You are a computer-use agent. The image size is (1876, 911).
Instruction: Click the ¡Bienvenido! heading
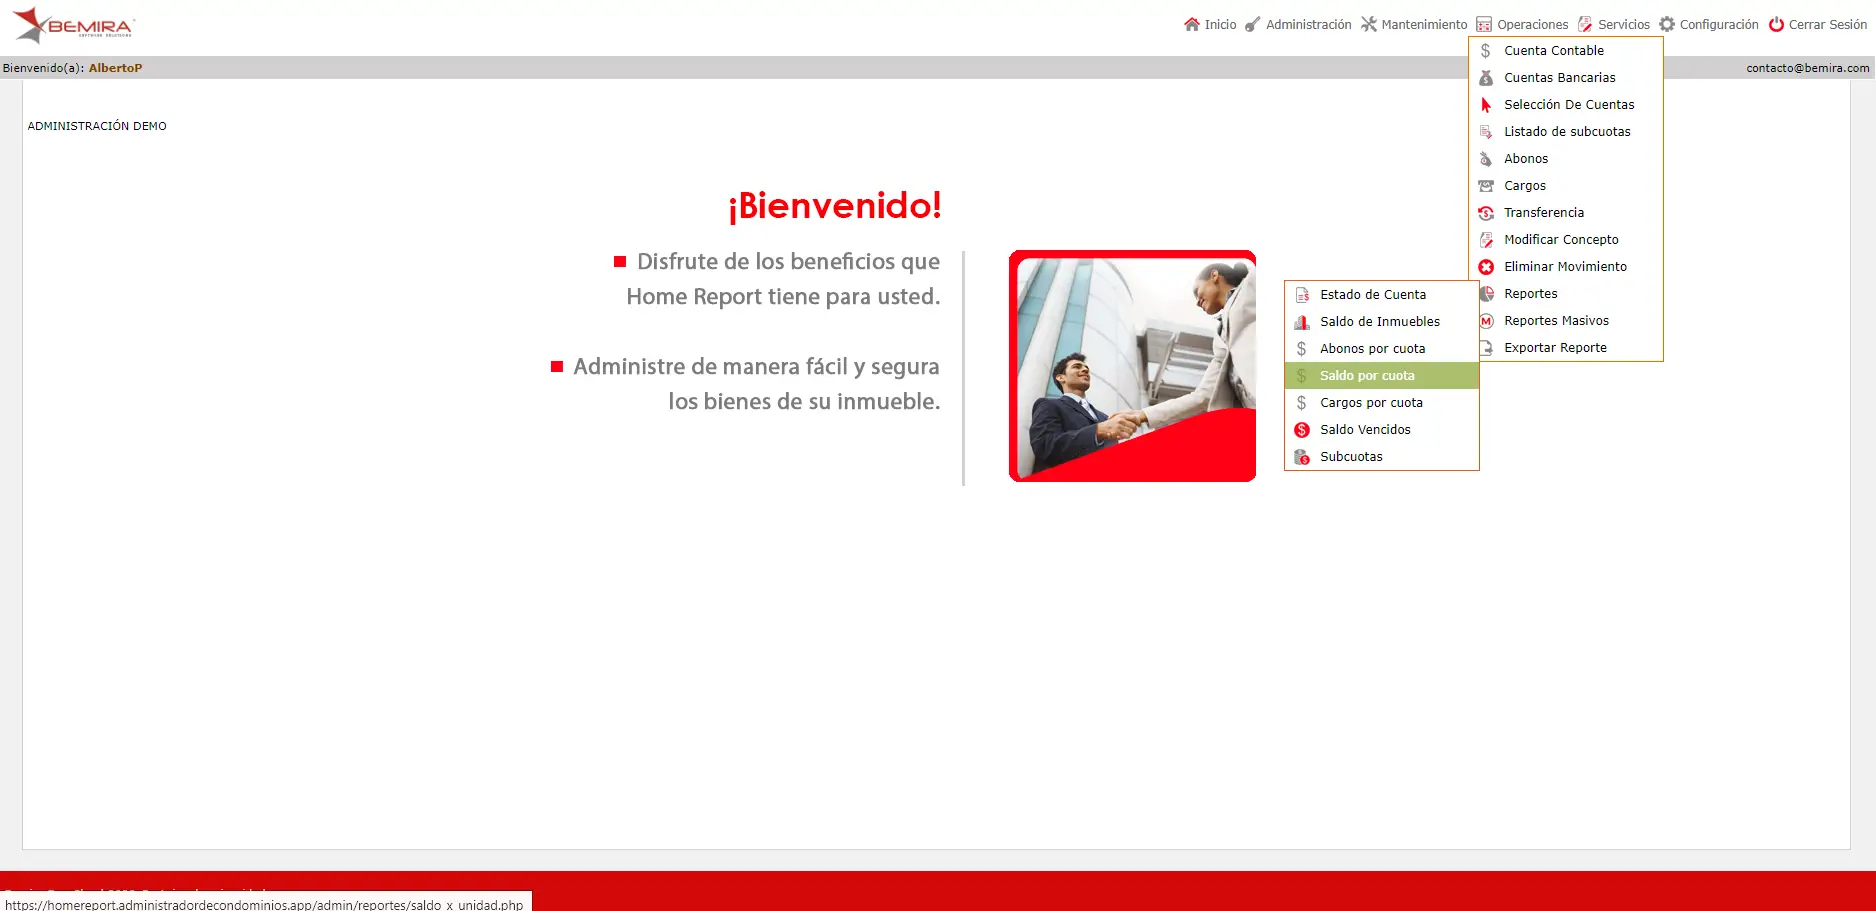(x=835, y=205)
